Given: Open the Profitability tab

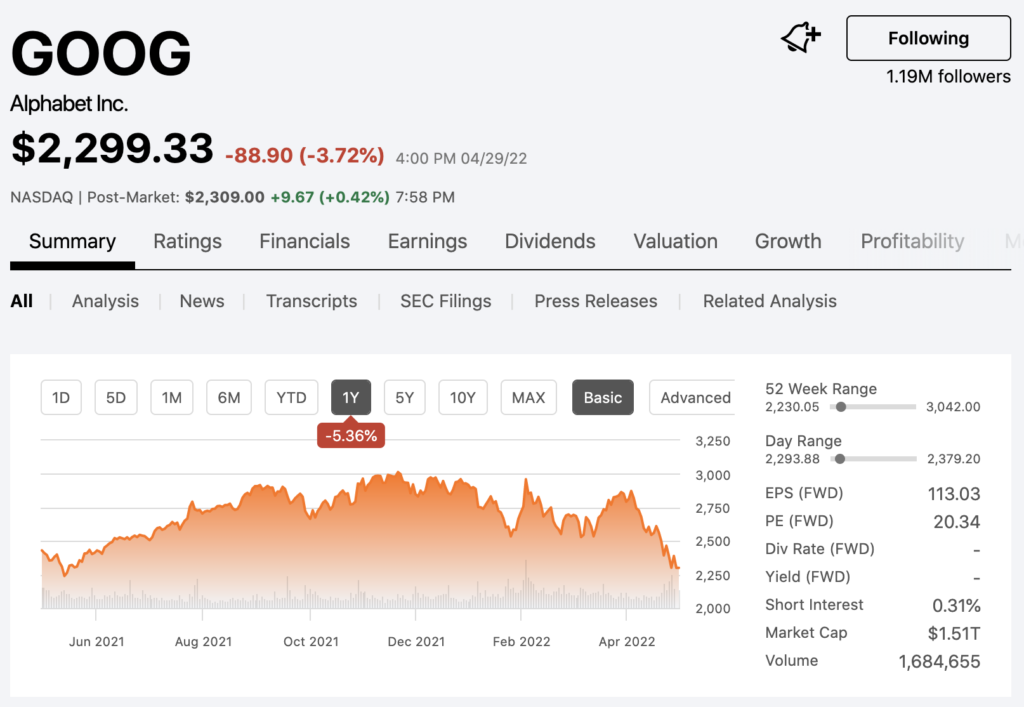Looking at the screenshot, I should point(912,242).
